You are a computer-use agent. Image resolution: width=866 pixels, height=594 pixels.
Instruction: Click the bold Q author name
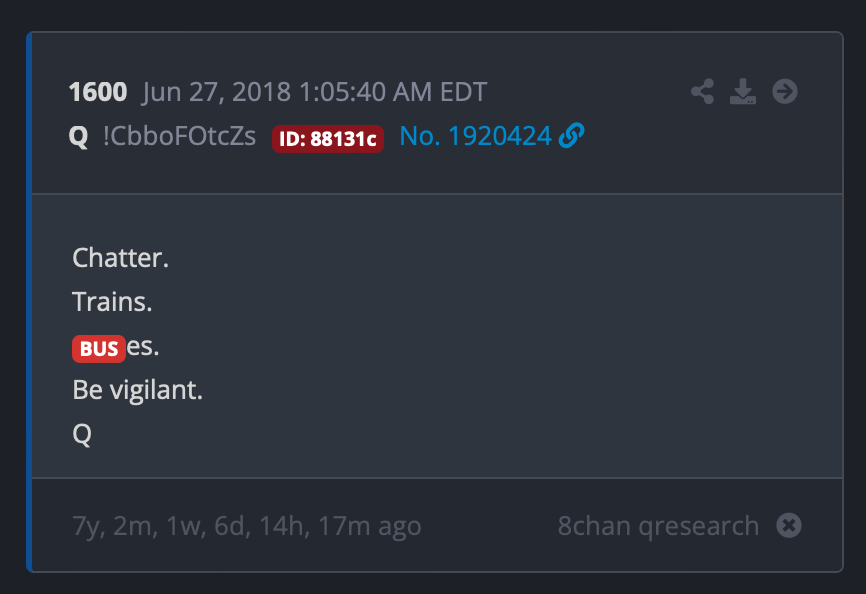click(x=78, y=137)
